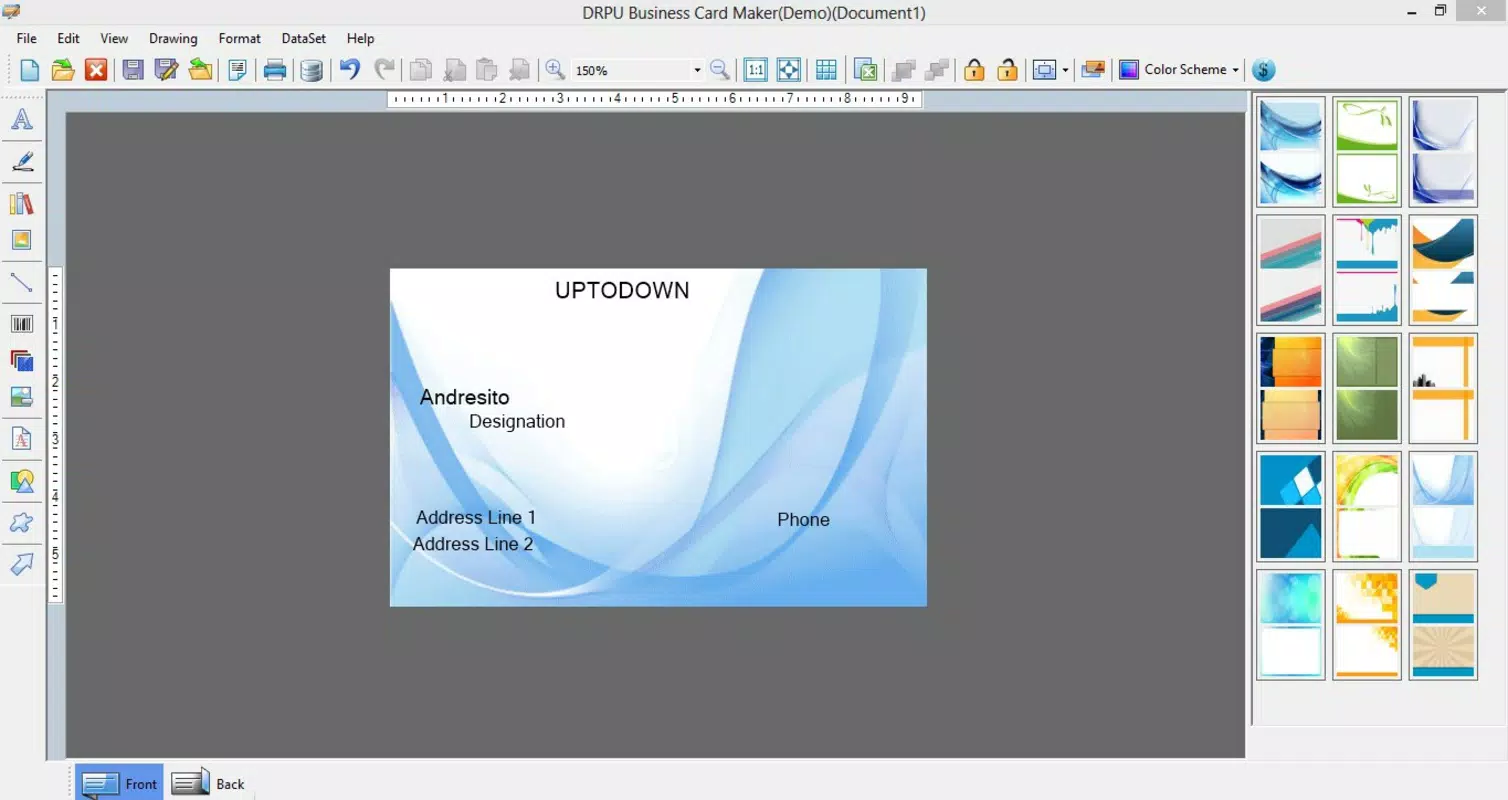
Task: Select the signature pen tool in sidebar
Action: [21, 161]
